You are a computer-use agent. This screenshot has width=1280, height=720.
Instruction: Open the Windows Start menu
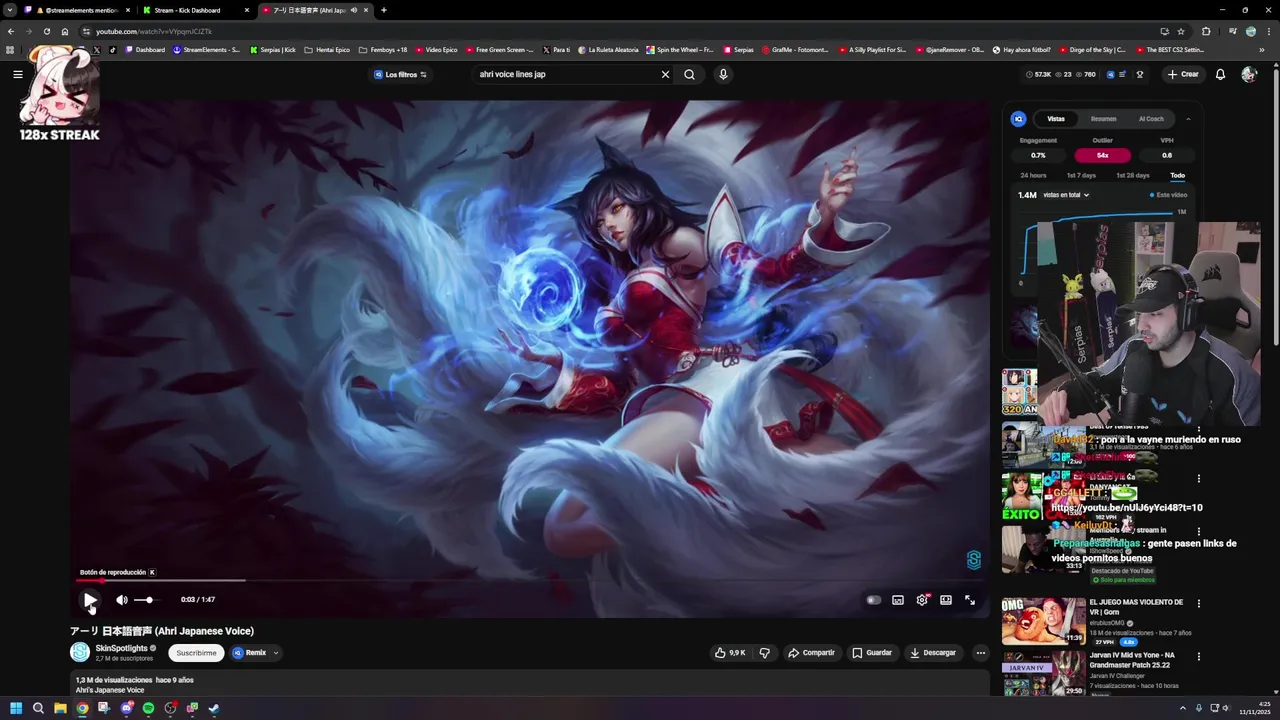[16, 708]
